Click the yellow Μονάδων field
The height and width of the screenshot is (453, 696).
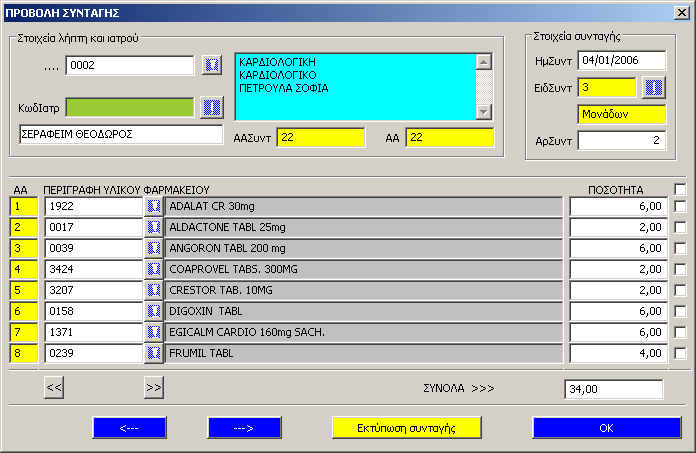click(x=621, y=114)
